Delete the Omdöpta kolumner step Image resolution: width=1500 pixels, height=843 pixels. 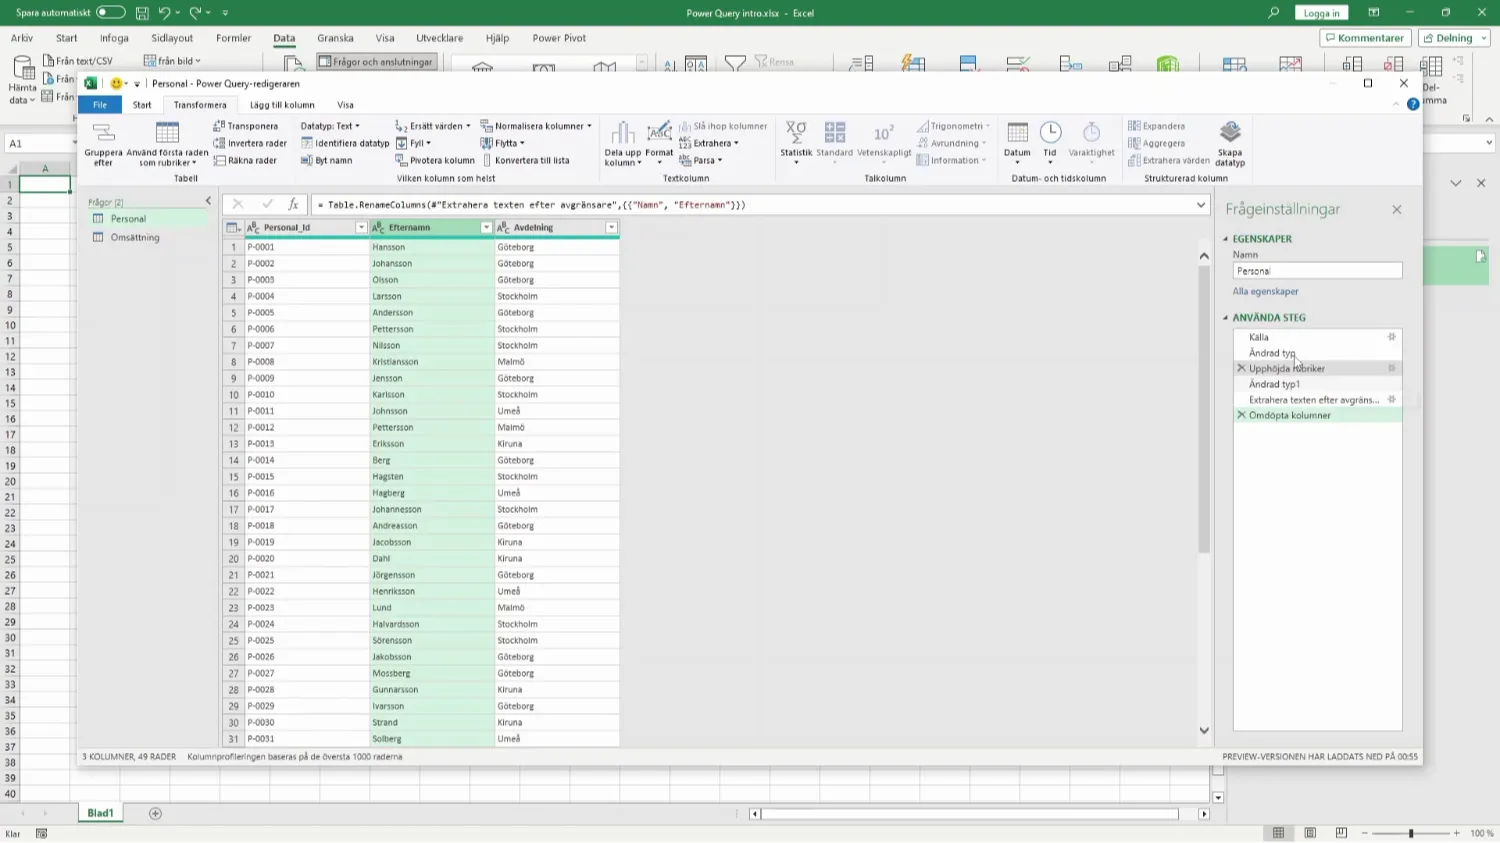pos(1241,415)
